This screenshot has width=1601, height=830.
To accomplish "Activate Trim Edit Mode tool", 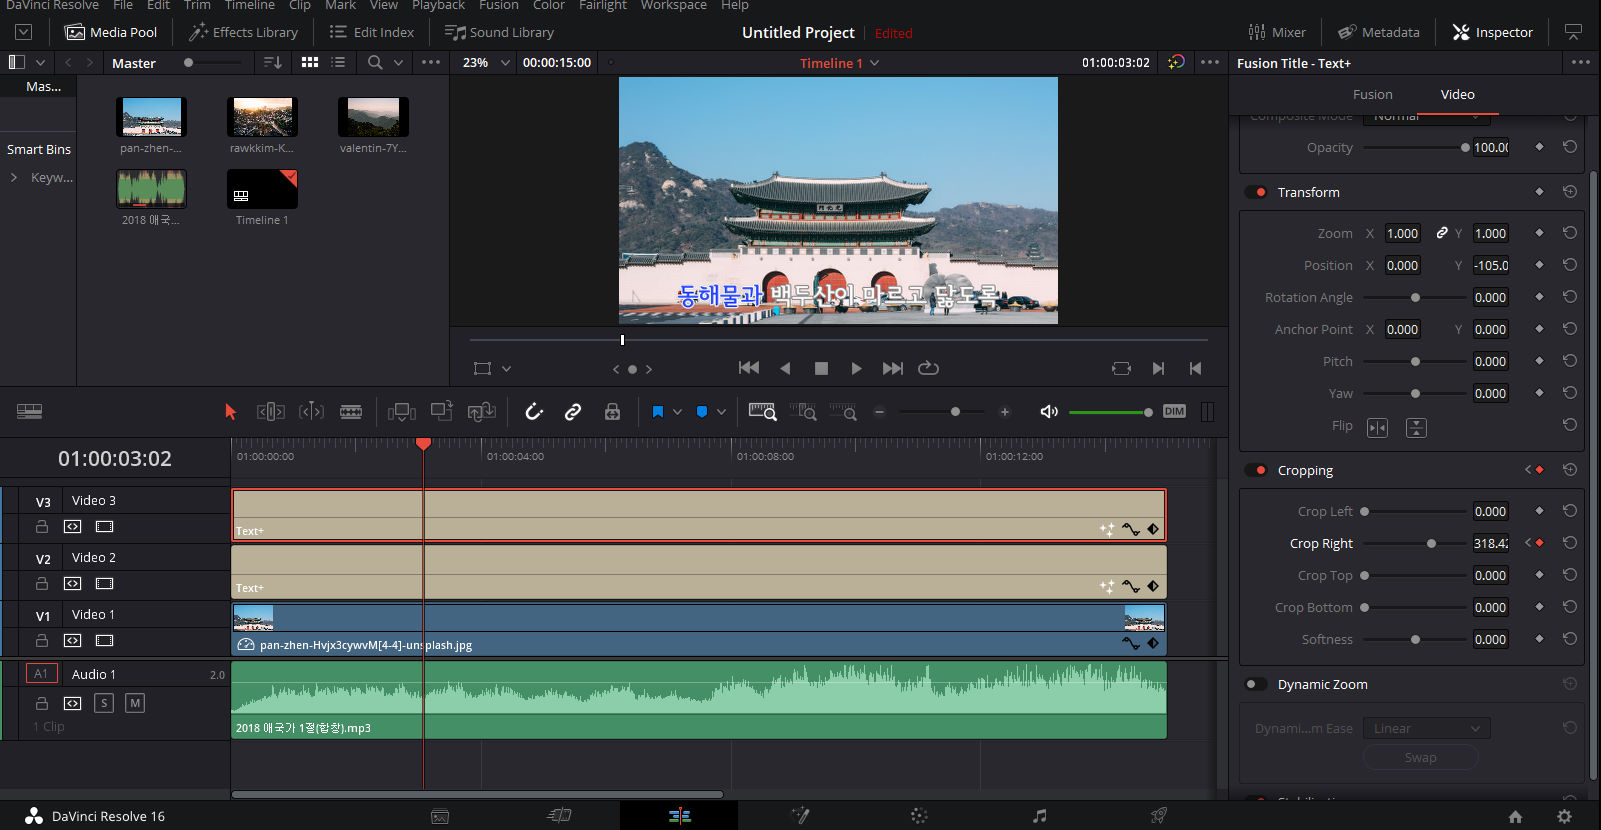I will coord(271,412).
